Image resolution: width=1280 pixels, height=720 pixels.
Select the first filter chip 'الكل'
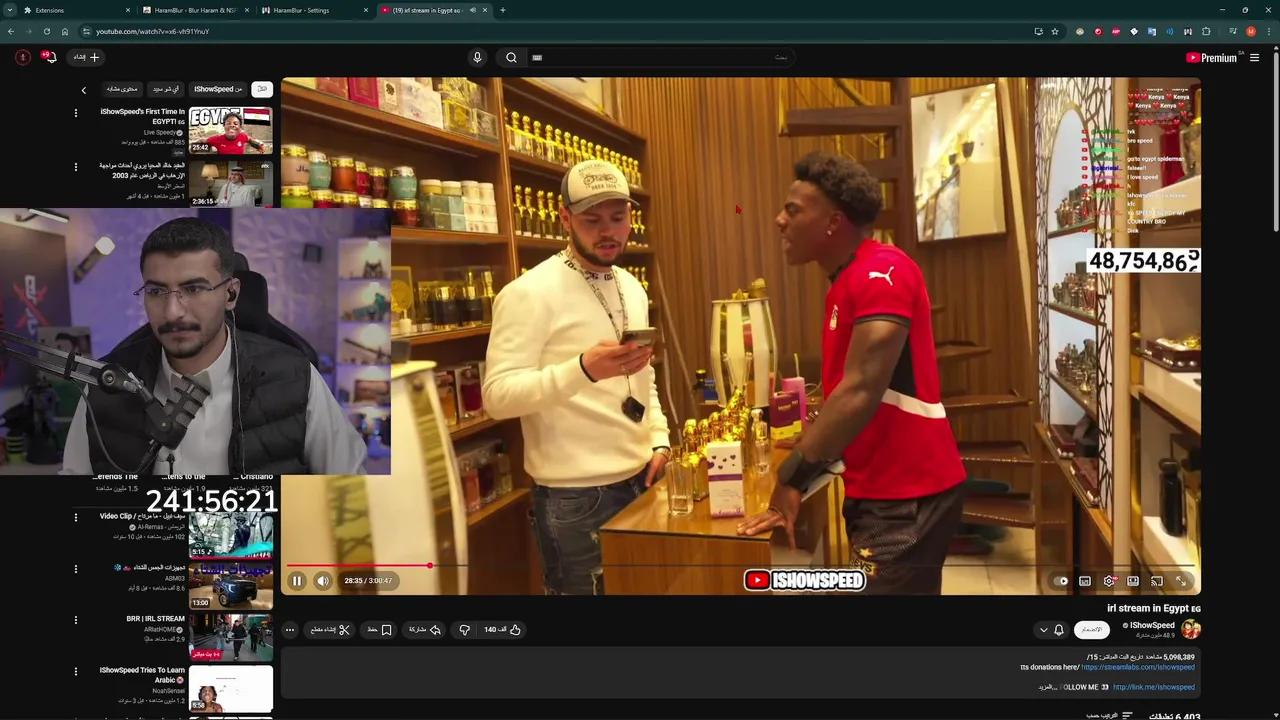262,89
